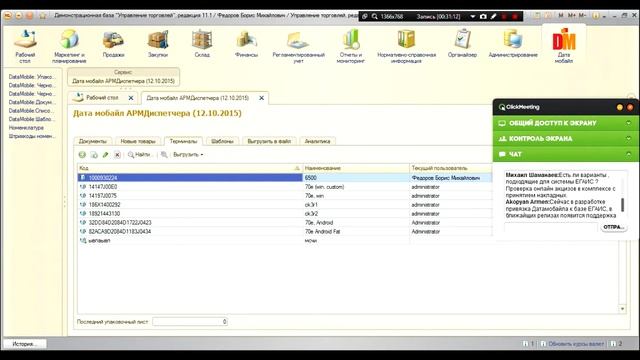Click the recorder camera snapshot icon
640x360 pixels.
point(483,17)
